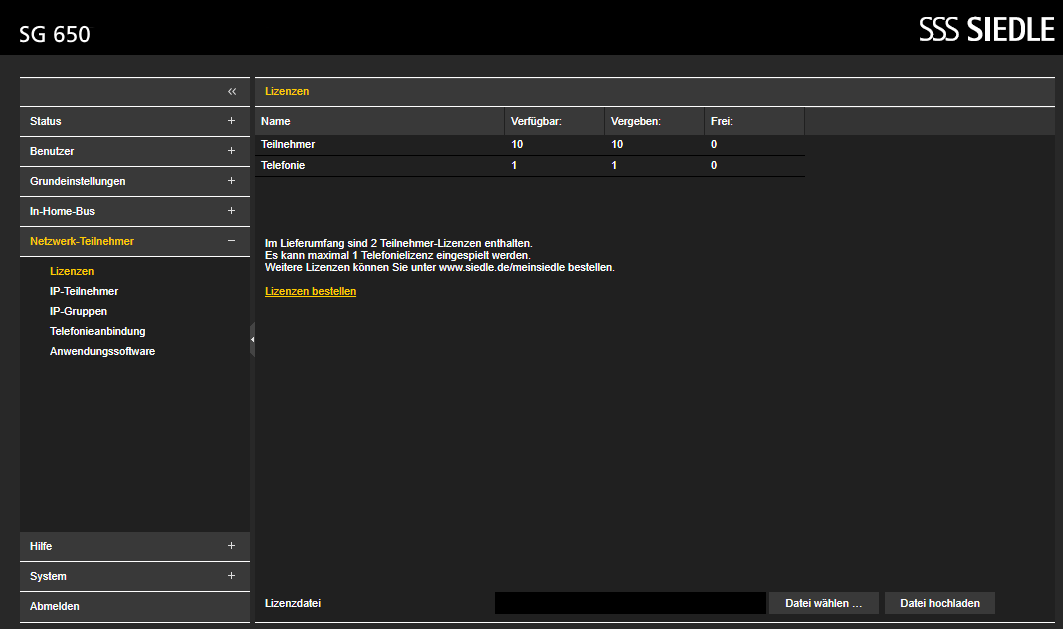The image size is (1063, 629).
Task: Click the Datei hochladen button
Action: pos(940,603)
